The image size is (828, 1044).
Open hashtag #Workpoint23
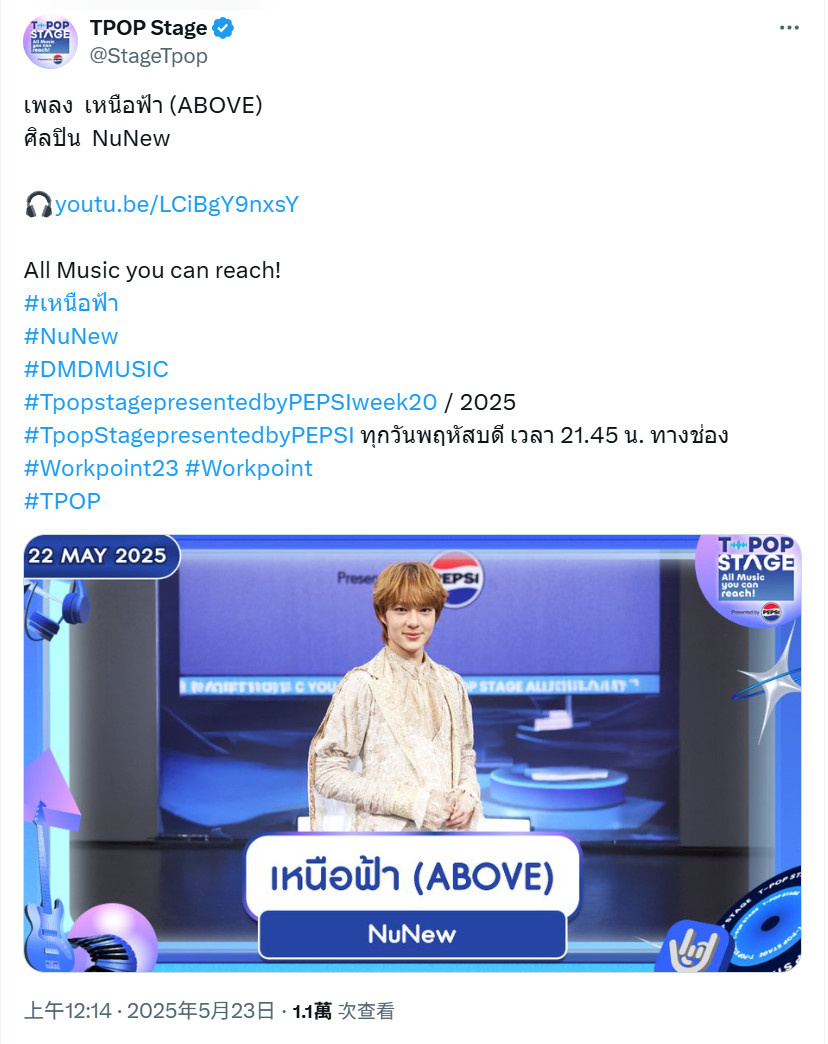click(101, 468)
